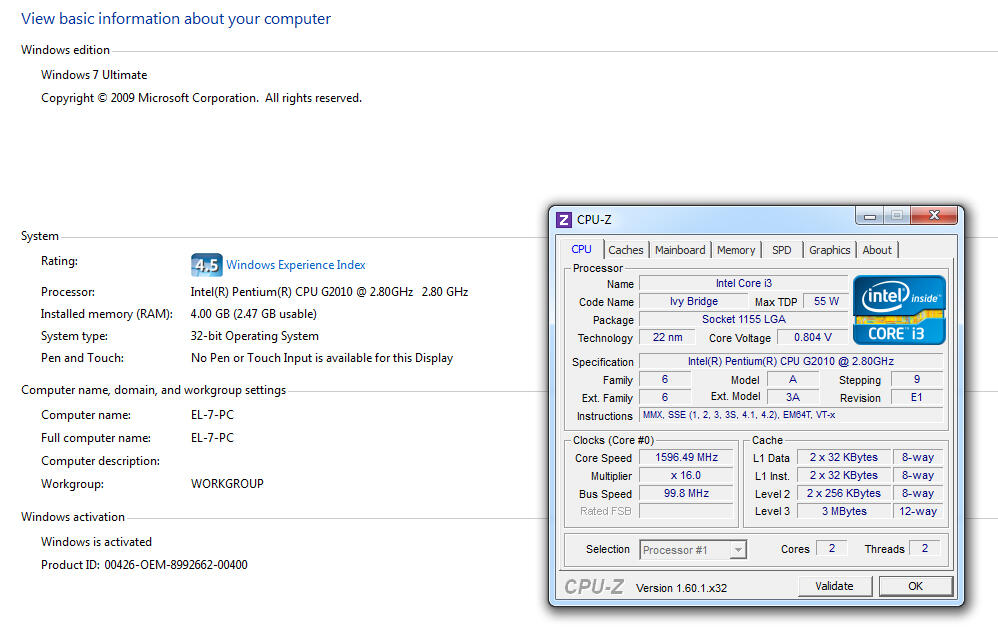Switch to the CPU tab
This screenshot has width=998, height=632.
click(x=581, y=249)
